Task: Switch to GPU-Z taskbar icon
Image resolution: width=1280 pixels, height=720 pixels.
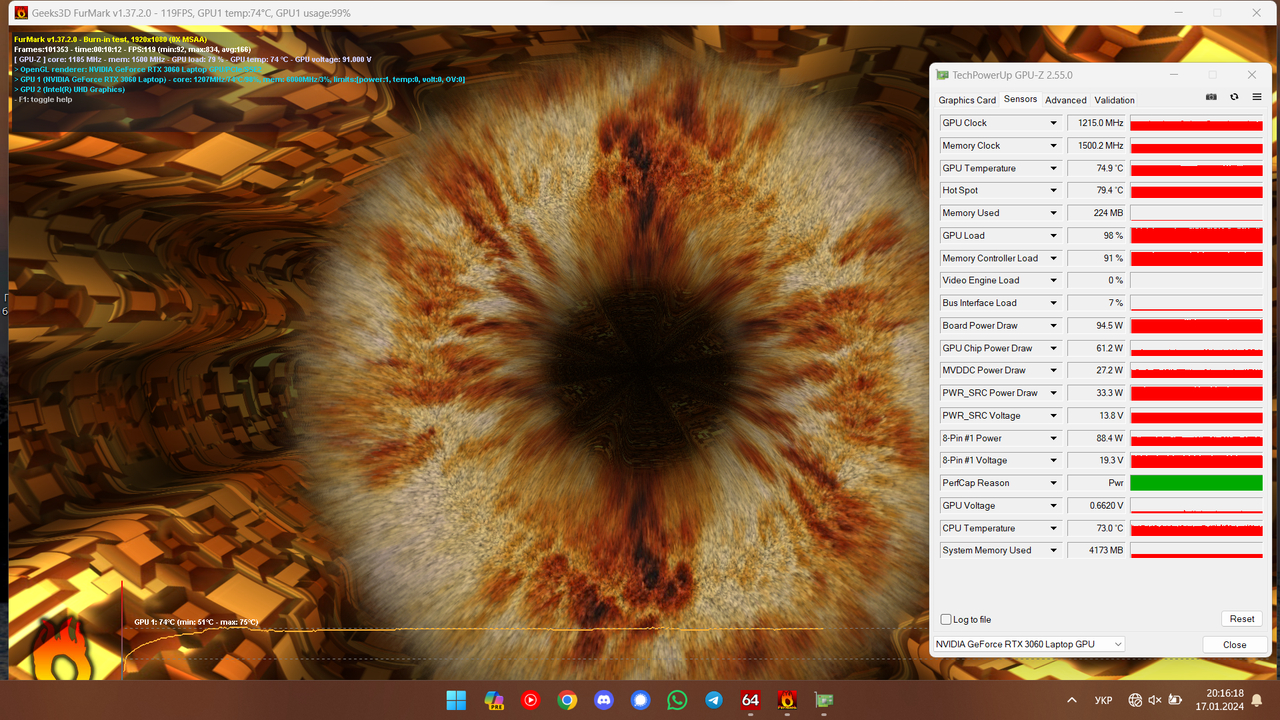Action: (824, 700)
